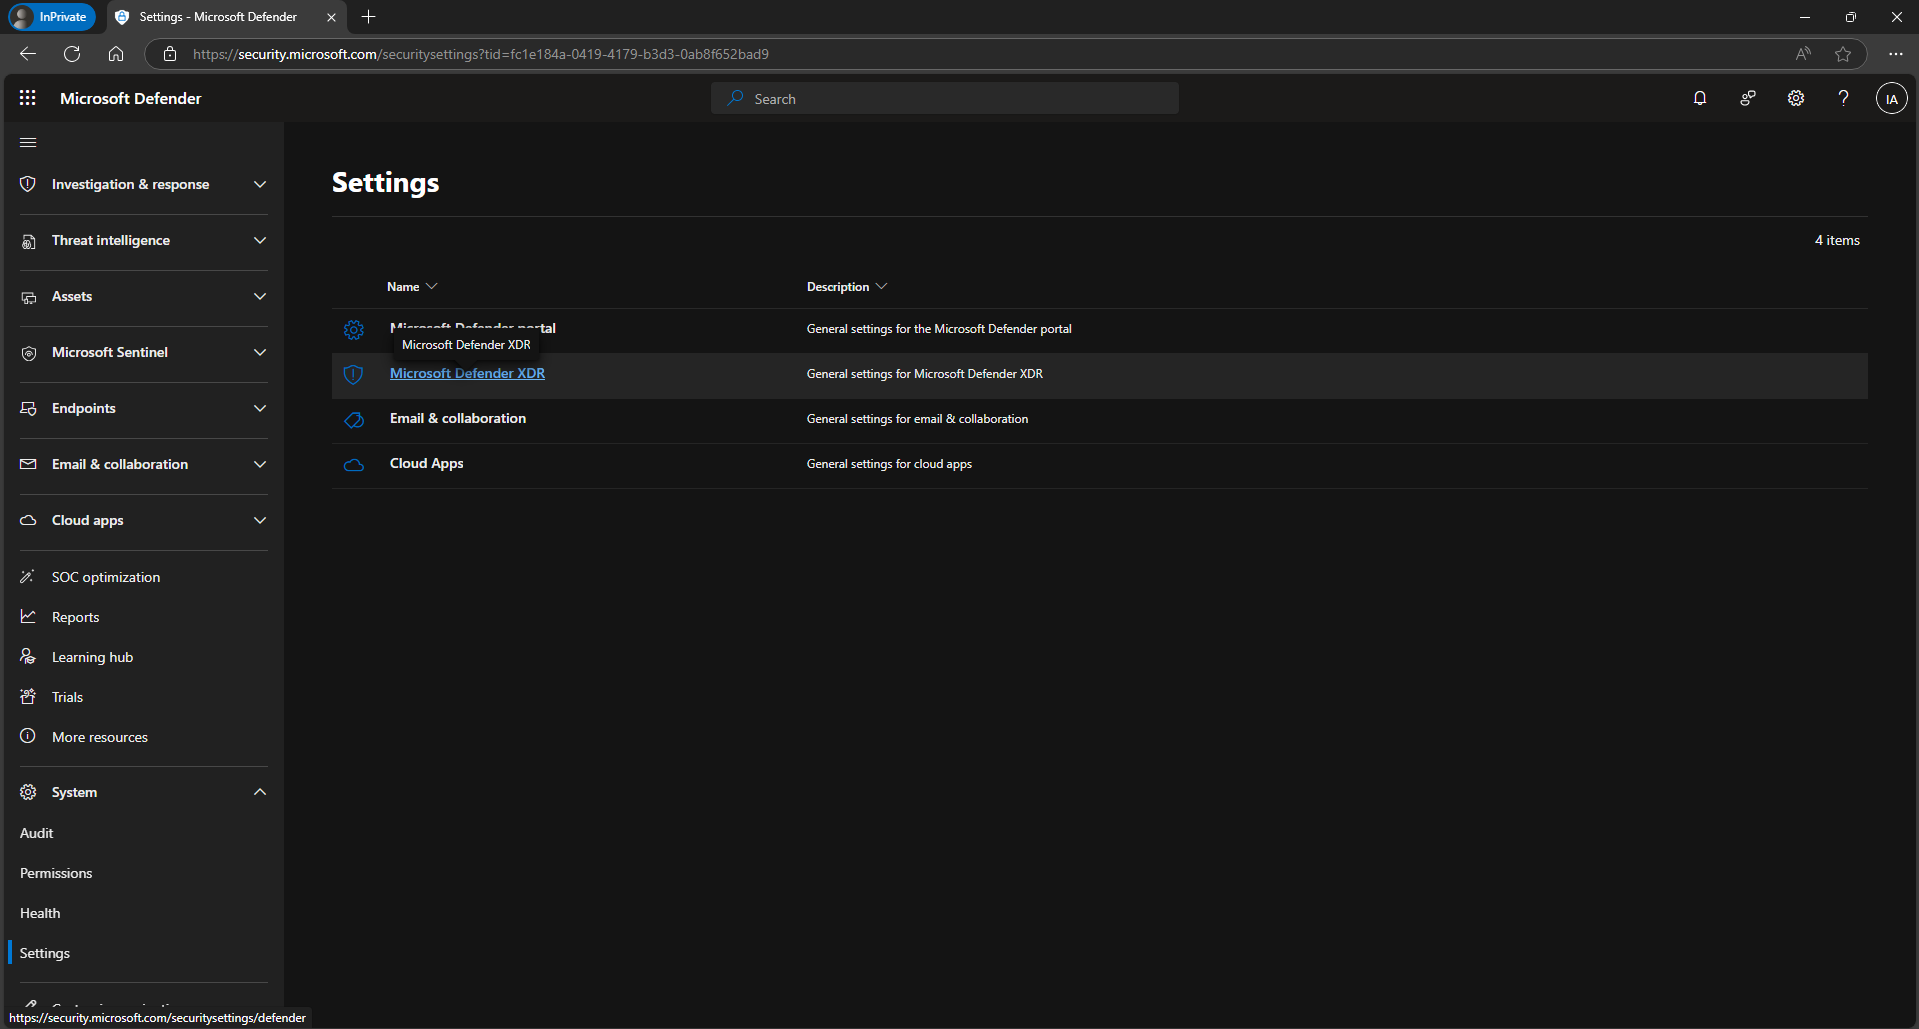
Task: Click the Microsoft Defender XDR row shield icon
Action: click(x=353, y=375)
